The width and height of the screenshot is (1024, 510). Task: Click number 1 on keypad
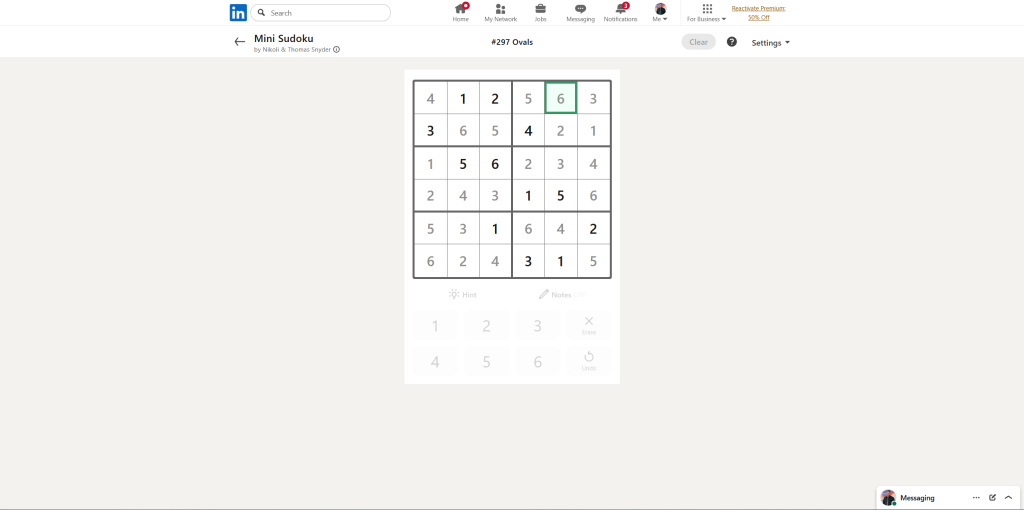[435, 326]
